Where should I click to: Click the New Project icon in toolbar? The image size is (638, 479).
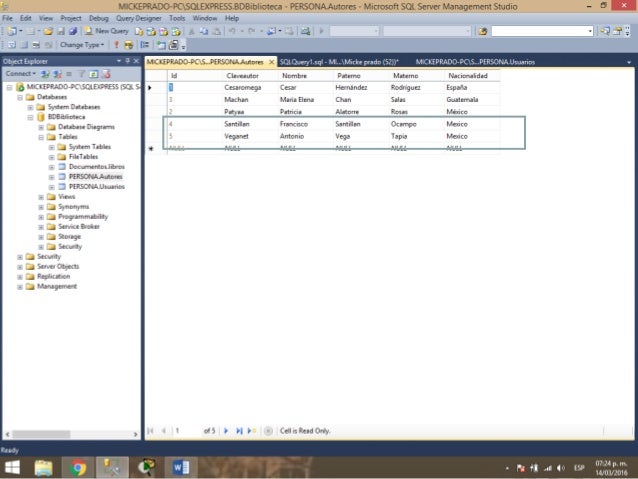tap(12, 31)
